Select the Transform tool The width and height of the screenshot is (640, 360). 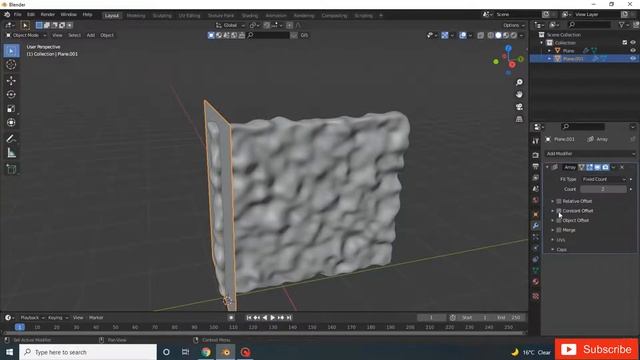coord(11,122)
